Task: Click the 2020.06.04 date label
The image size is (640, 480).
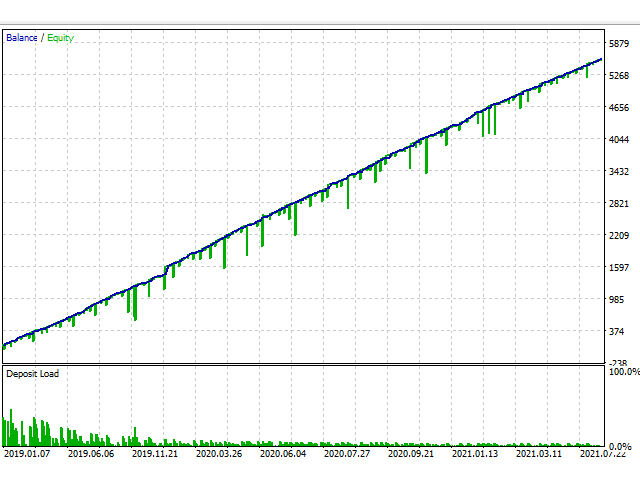Action: pyautogui.click(x=283, y=453)
